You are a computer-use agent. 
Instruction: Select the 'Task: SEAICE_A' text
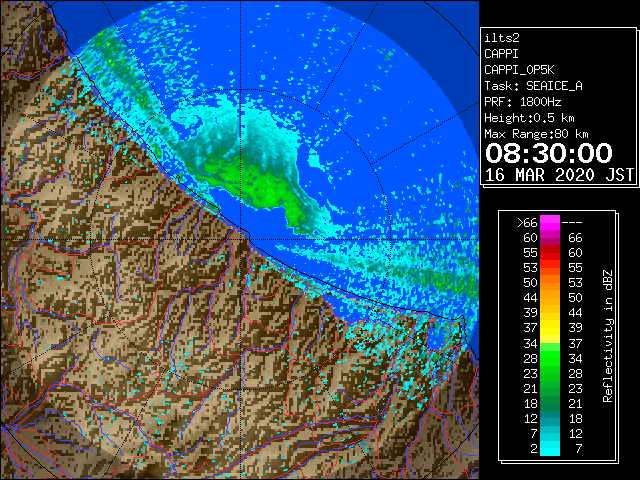[x=533, y=86]
